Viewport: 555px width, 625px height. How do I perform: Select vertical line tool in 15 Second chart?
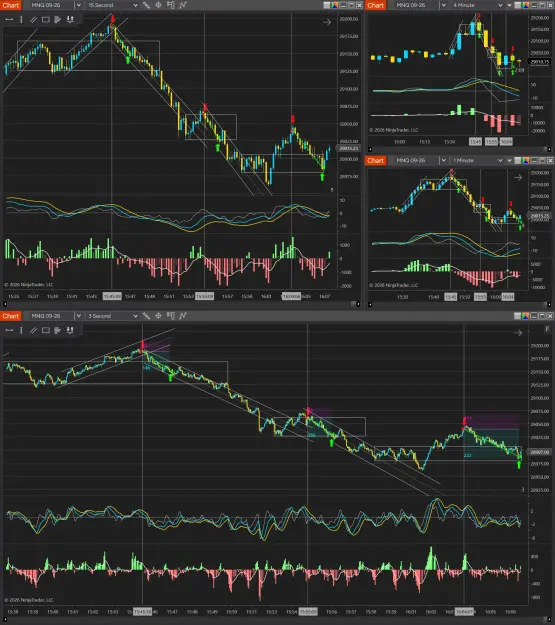click(21, 19)
